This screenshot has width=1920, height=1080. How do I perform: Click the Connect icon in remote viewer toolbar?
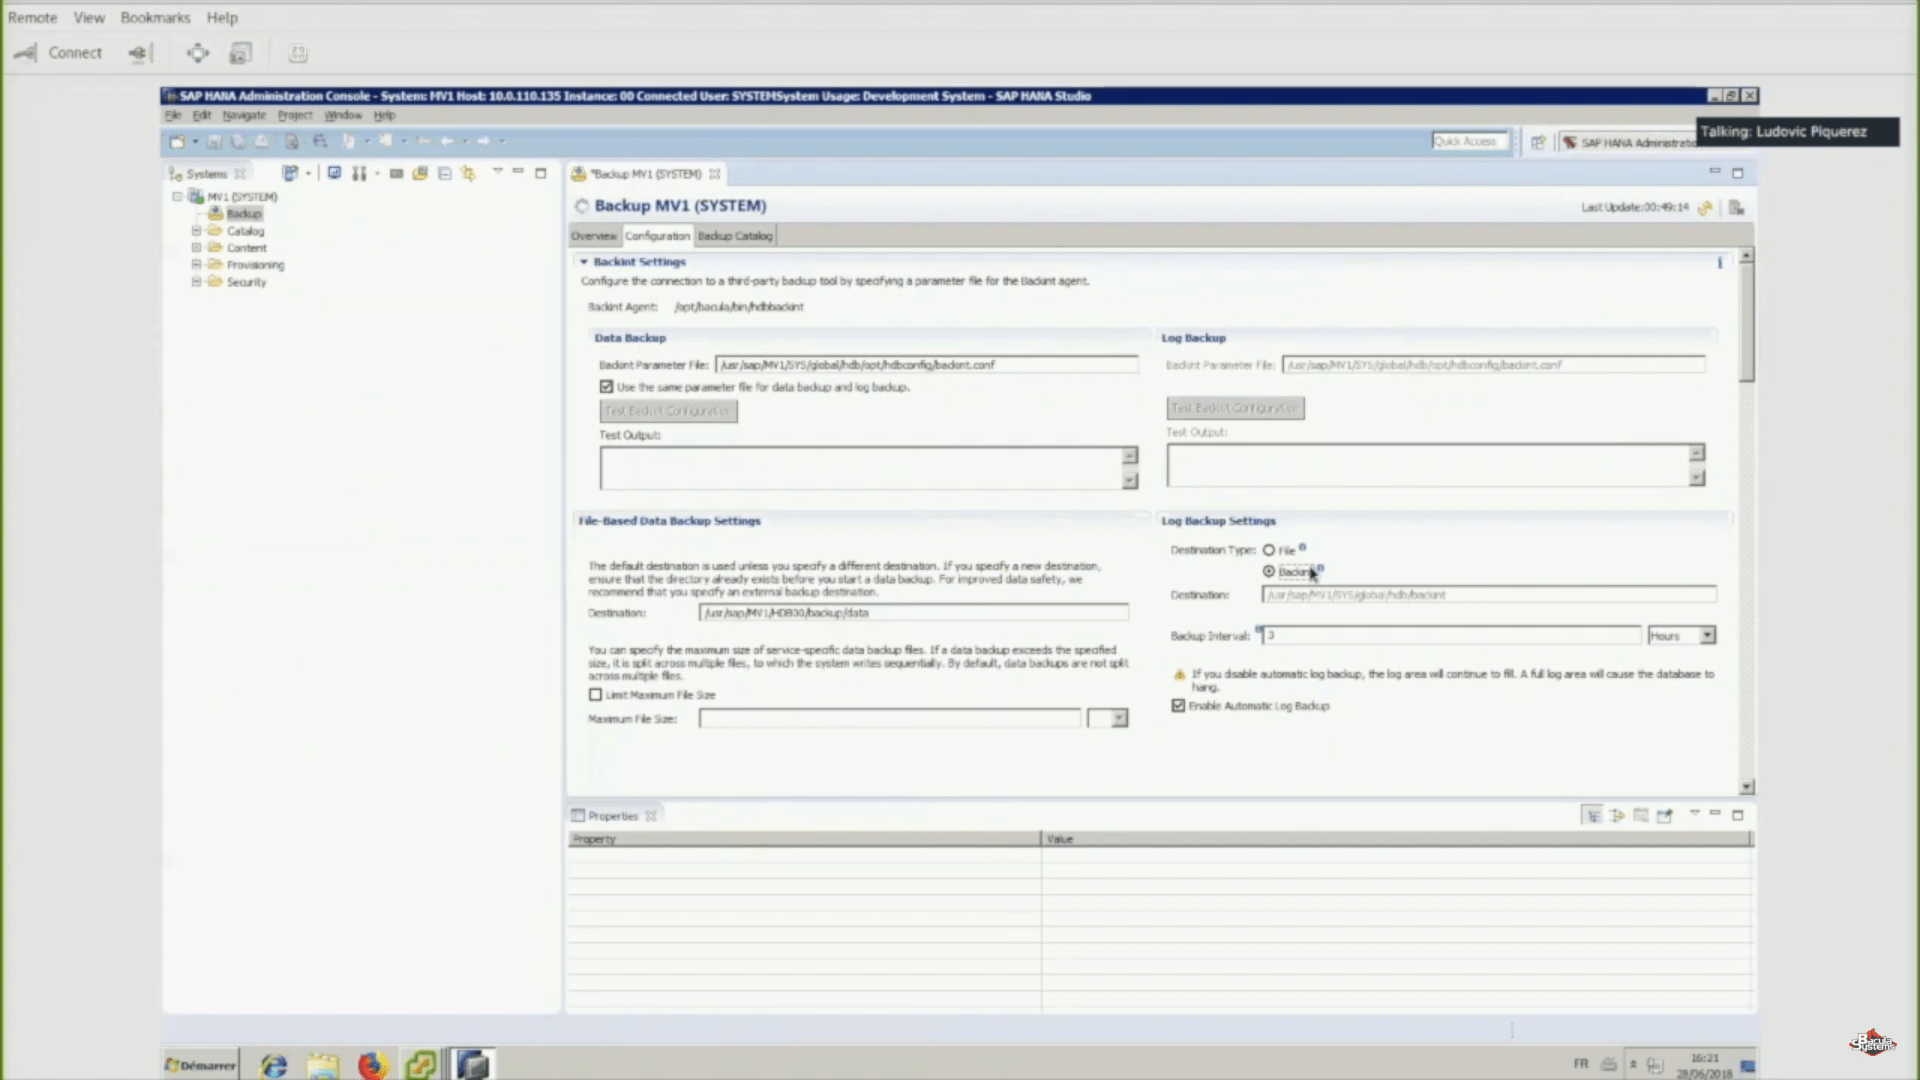click(26, 53)
